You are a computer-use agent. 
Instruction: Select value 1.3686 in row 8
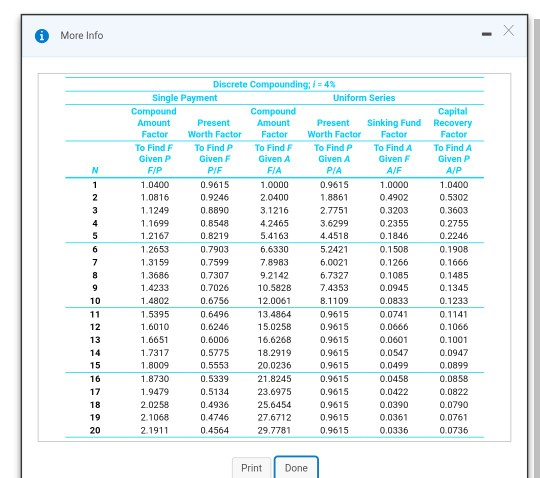point(155,276)
